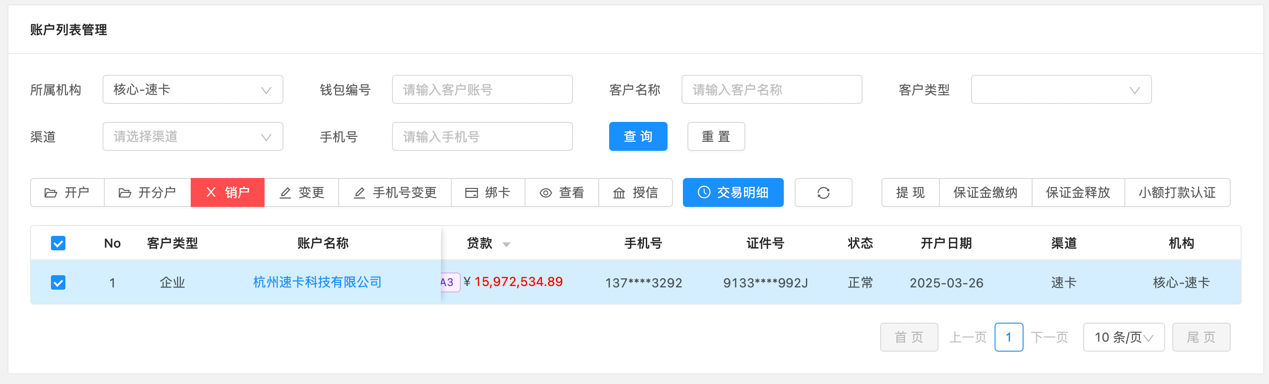
Task: Focus the 客户名称 input field
Action: tap(772, 89)
